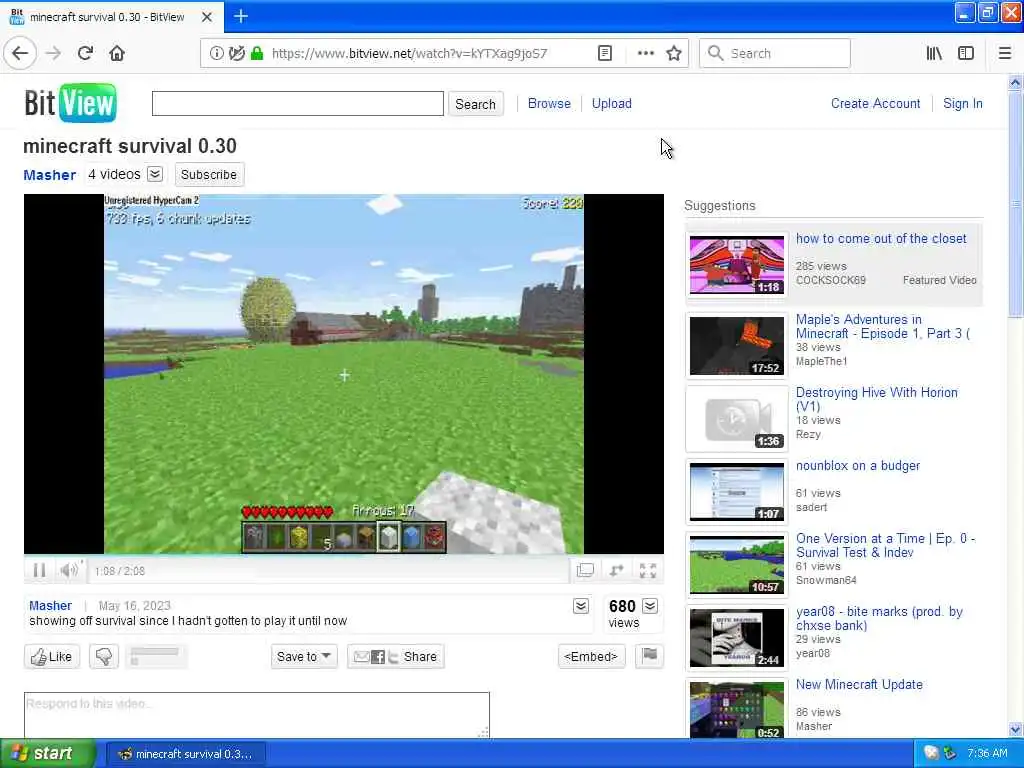Show sidebars icon in toolbar
1024x768 pixels.
966,53
